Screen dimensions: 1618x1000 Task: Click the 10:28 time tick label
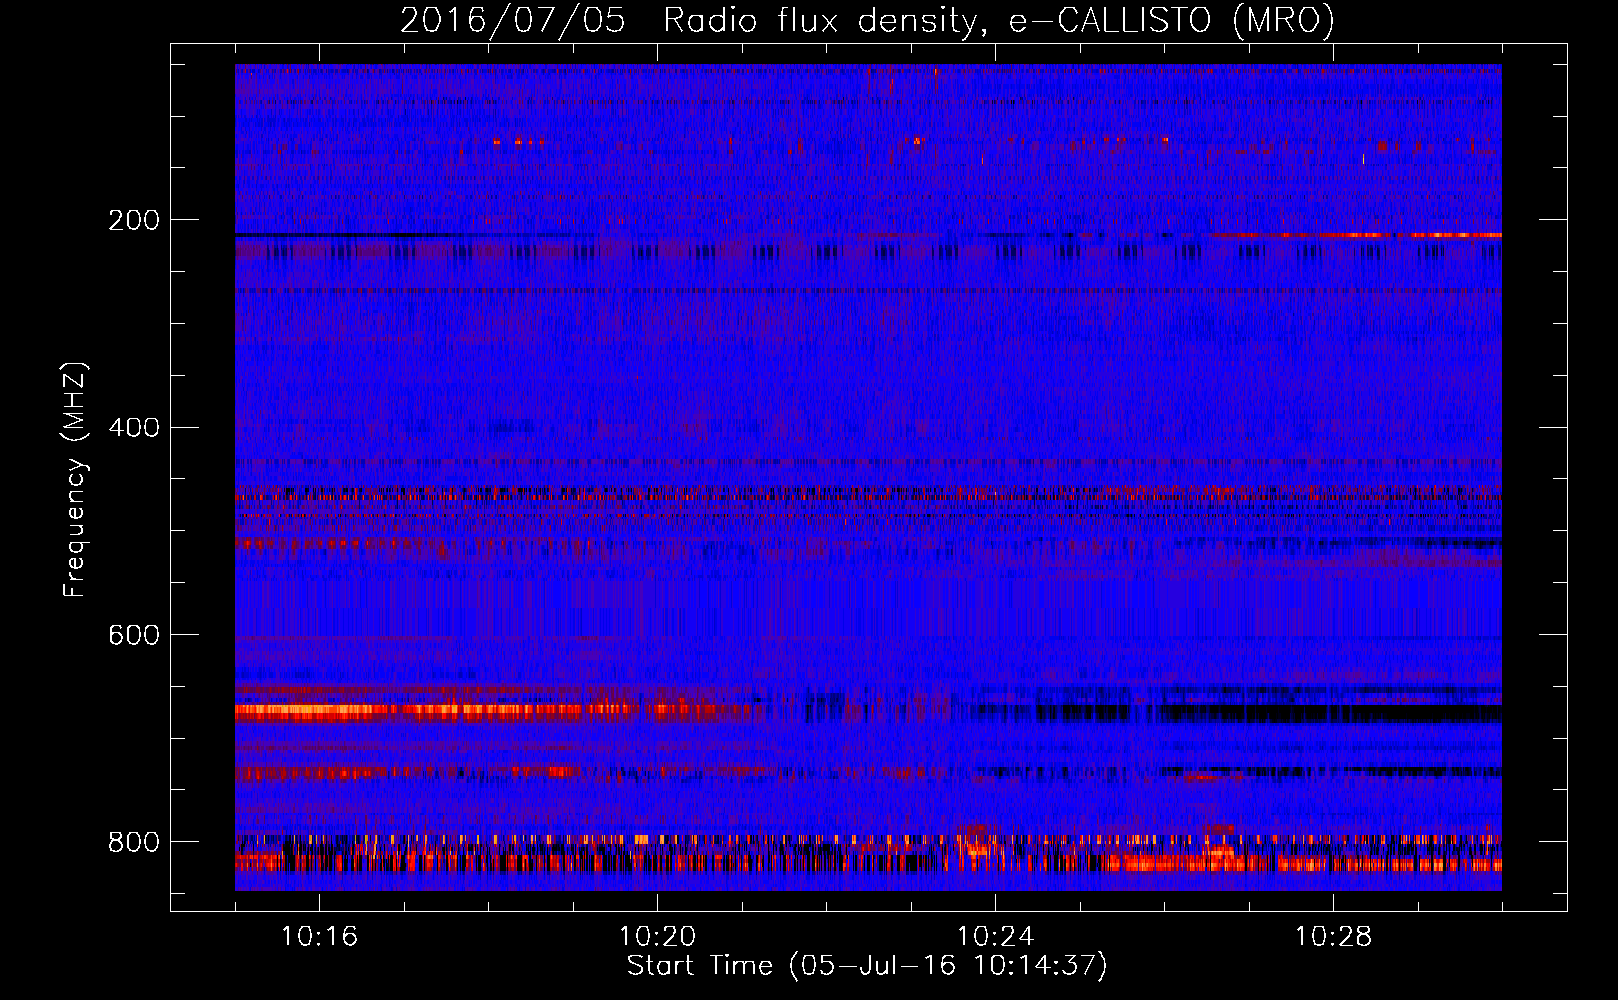(x=1333, y=937)
